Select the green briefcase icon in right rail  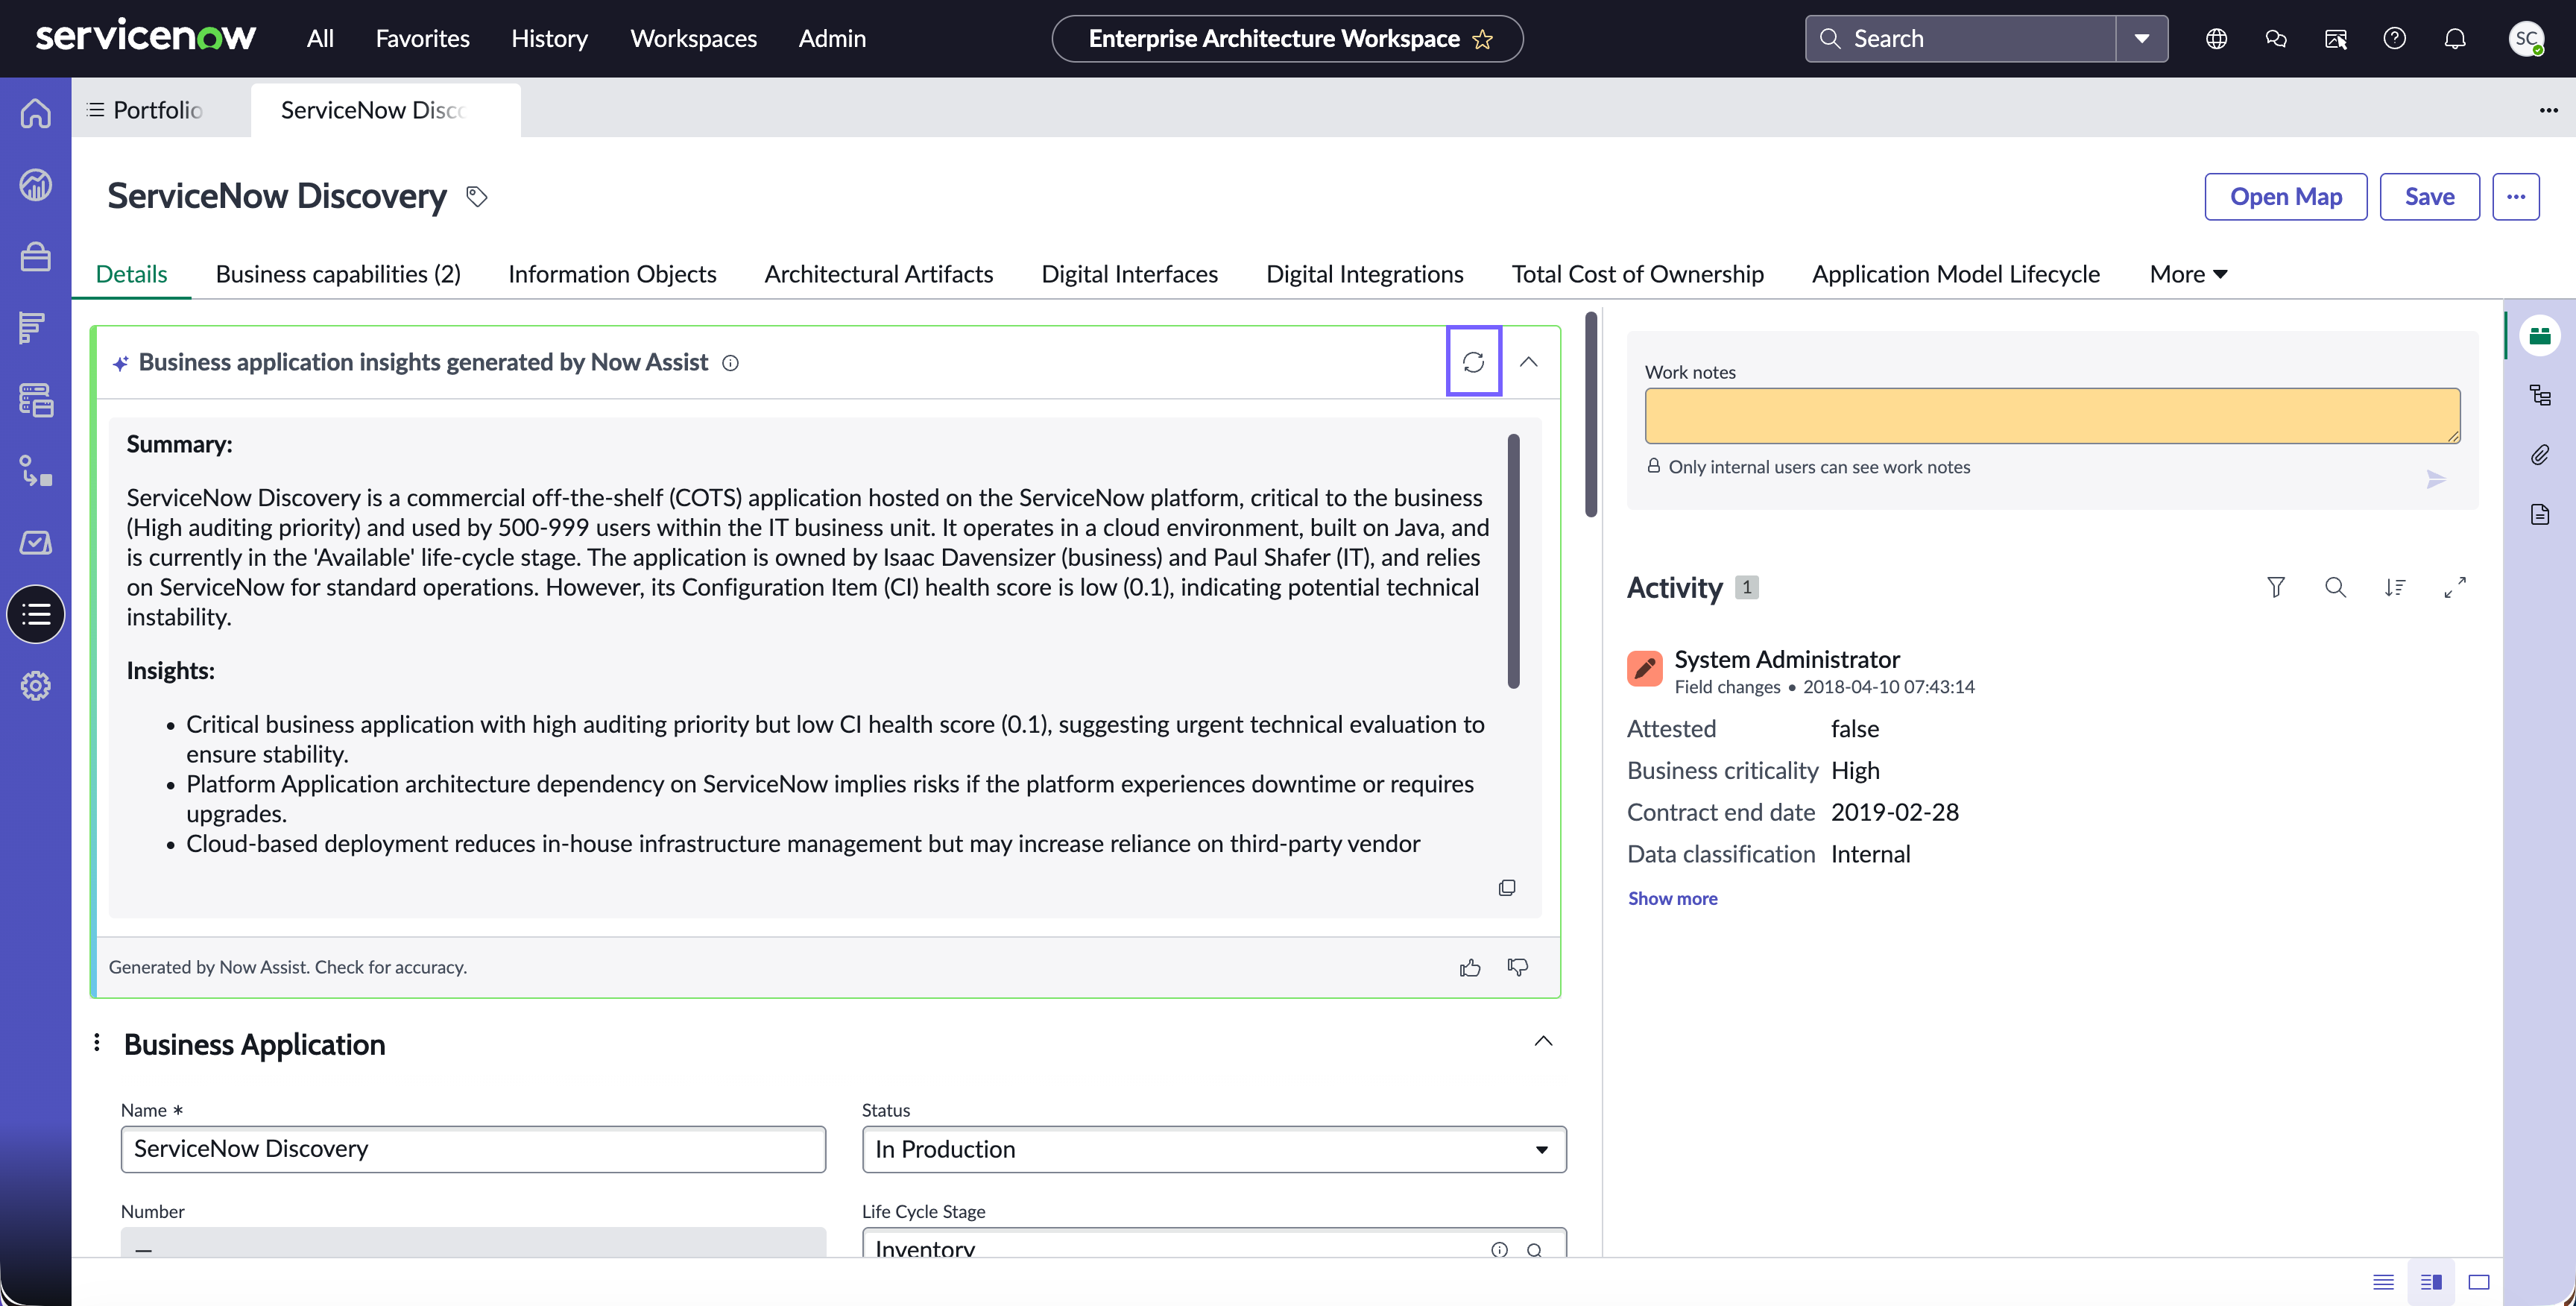coord(2540,336)
